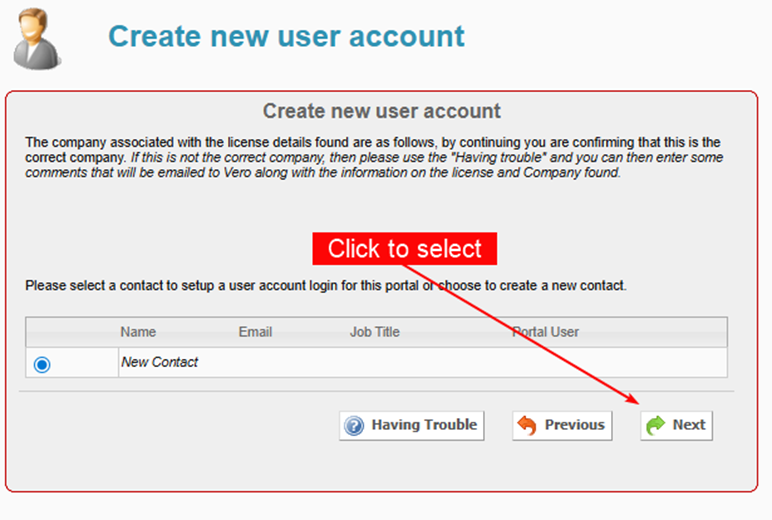Proceed with the Next button label

pos(689,425)
